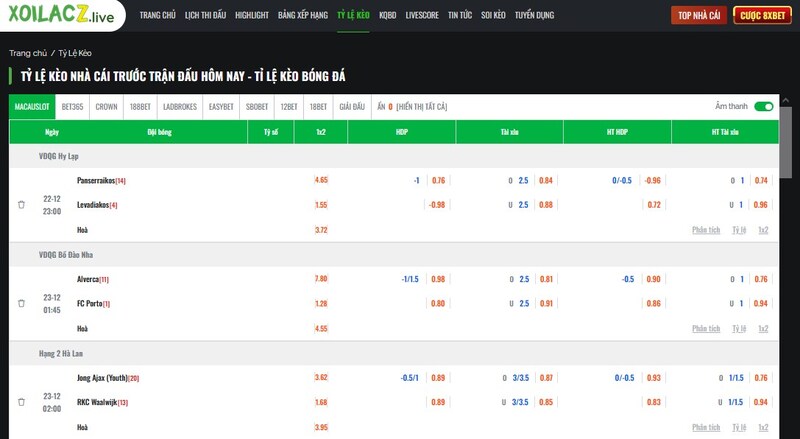Delete the Jong Ajax vs RKC Waalwijk row

[x=21, y=401]
